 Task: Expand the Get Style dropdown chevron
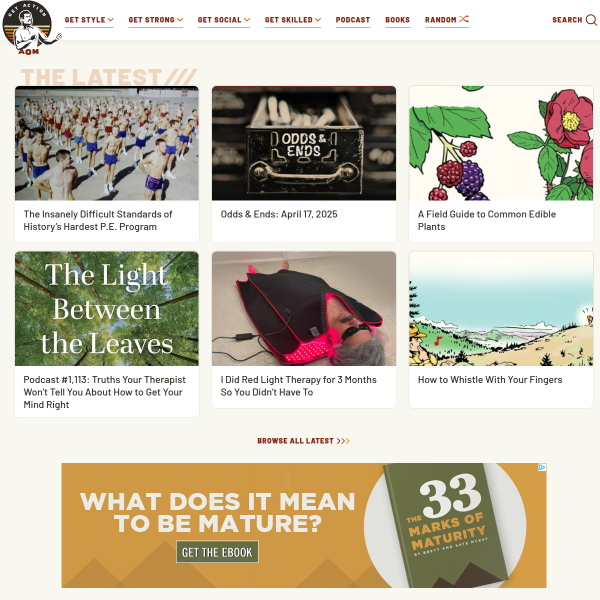coord(111,20)
